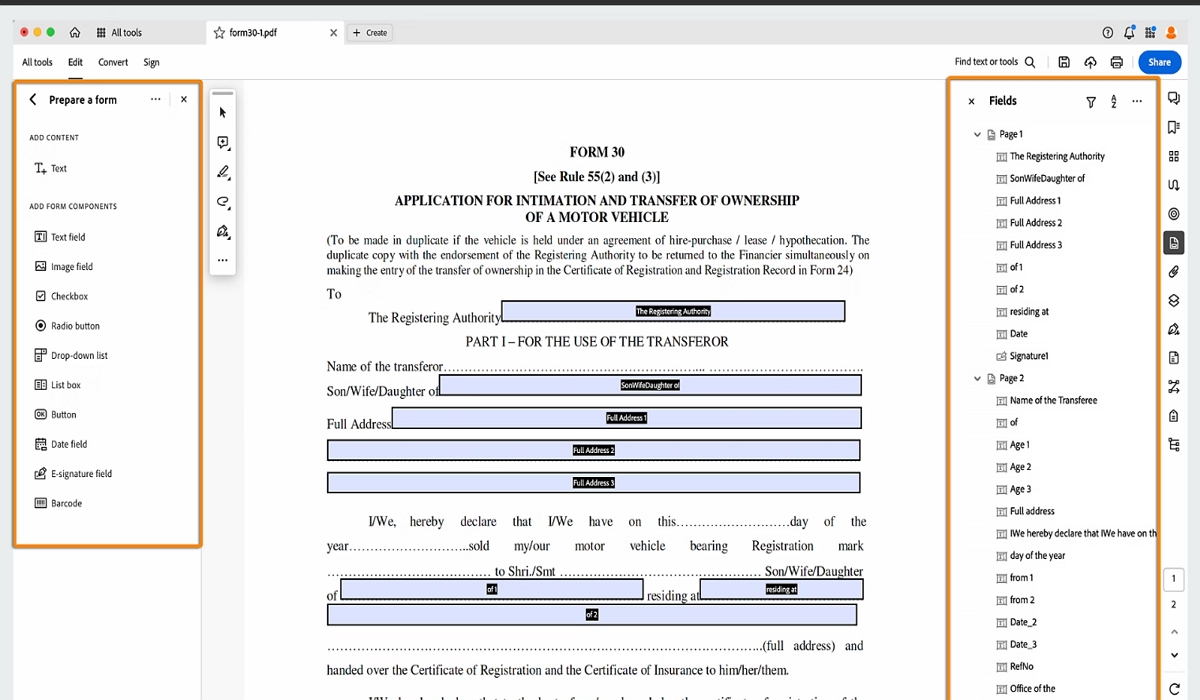Open the page thumbnails grid icon

[x=1174, y=156]
